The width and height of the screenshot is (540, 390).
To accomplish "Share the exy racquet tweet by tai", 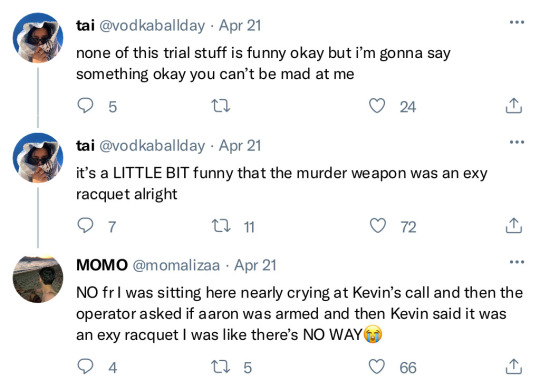I will [513, 226].
